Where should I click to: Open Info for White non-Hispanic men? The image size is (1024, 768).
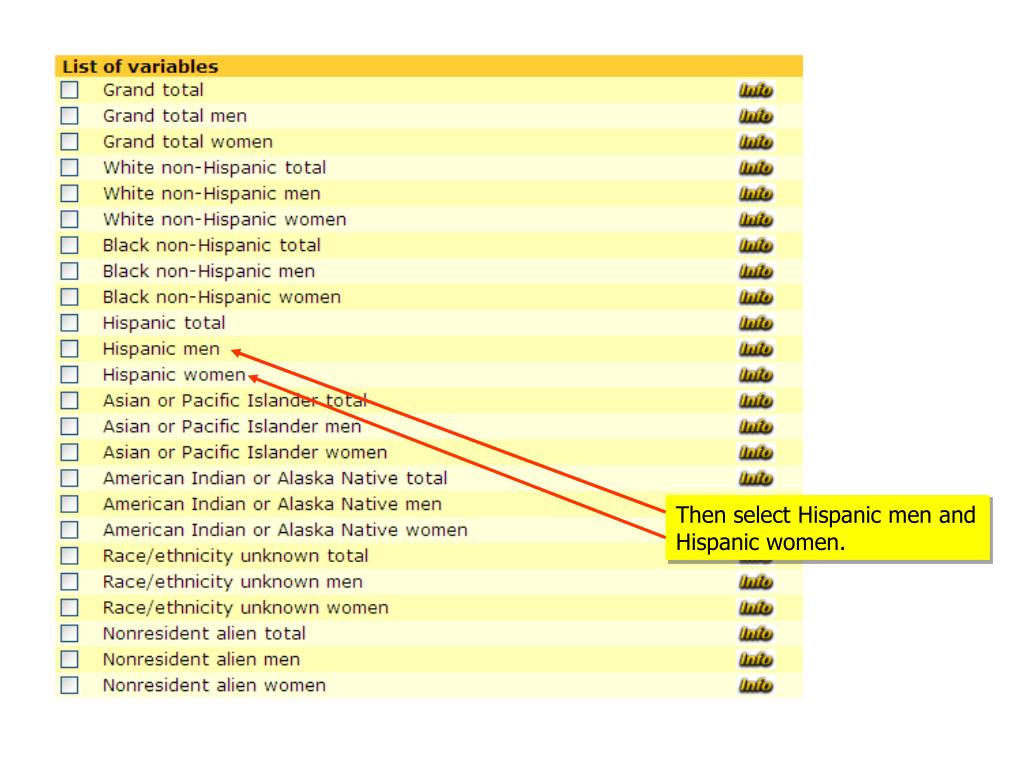point(756,194)
